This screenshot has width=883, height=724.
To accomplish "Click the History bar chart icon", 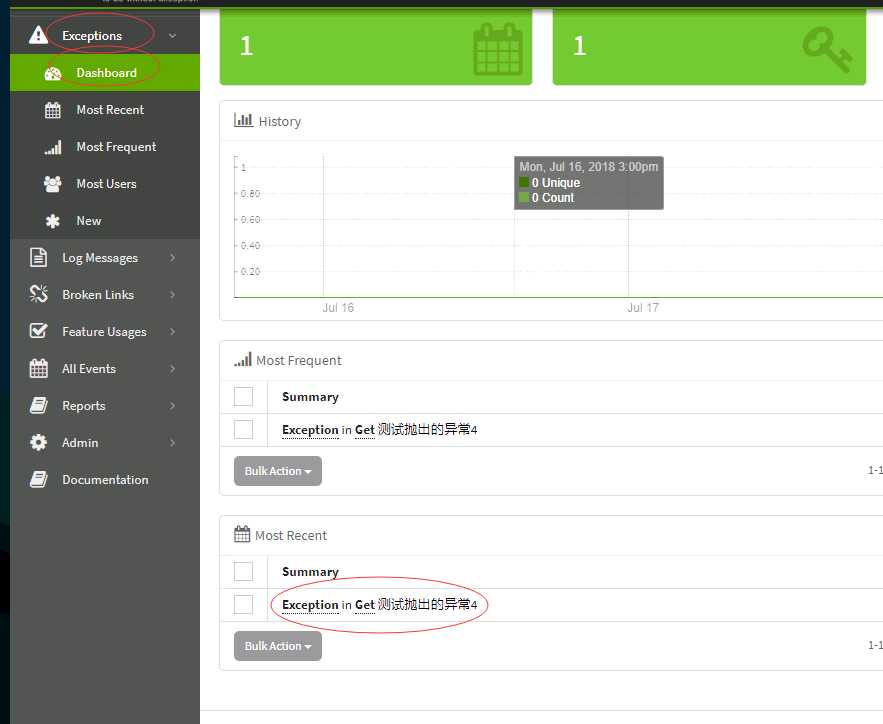I will pos(243,120).
